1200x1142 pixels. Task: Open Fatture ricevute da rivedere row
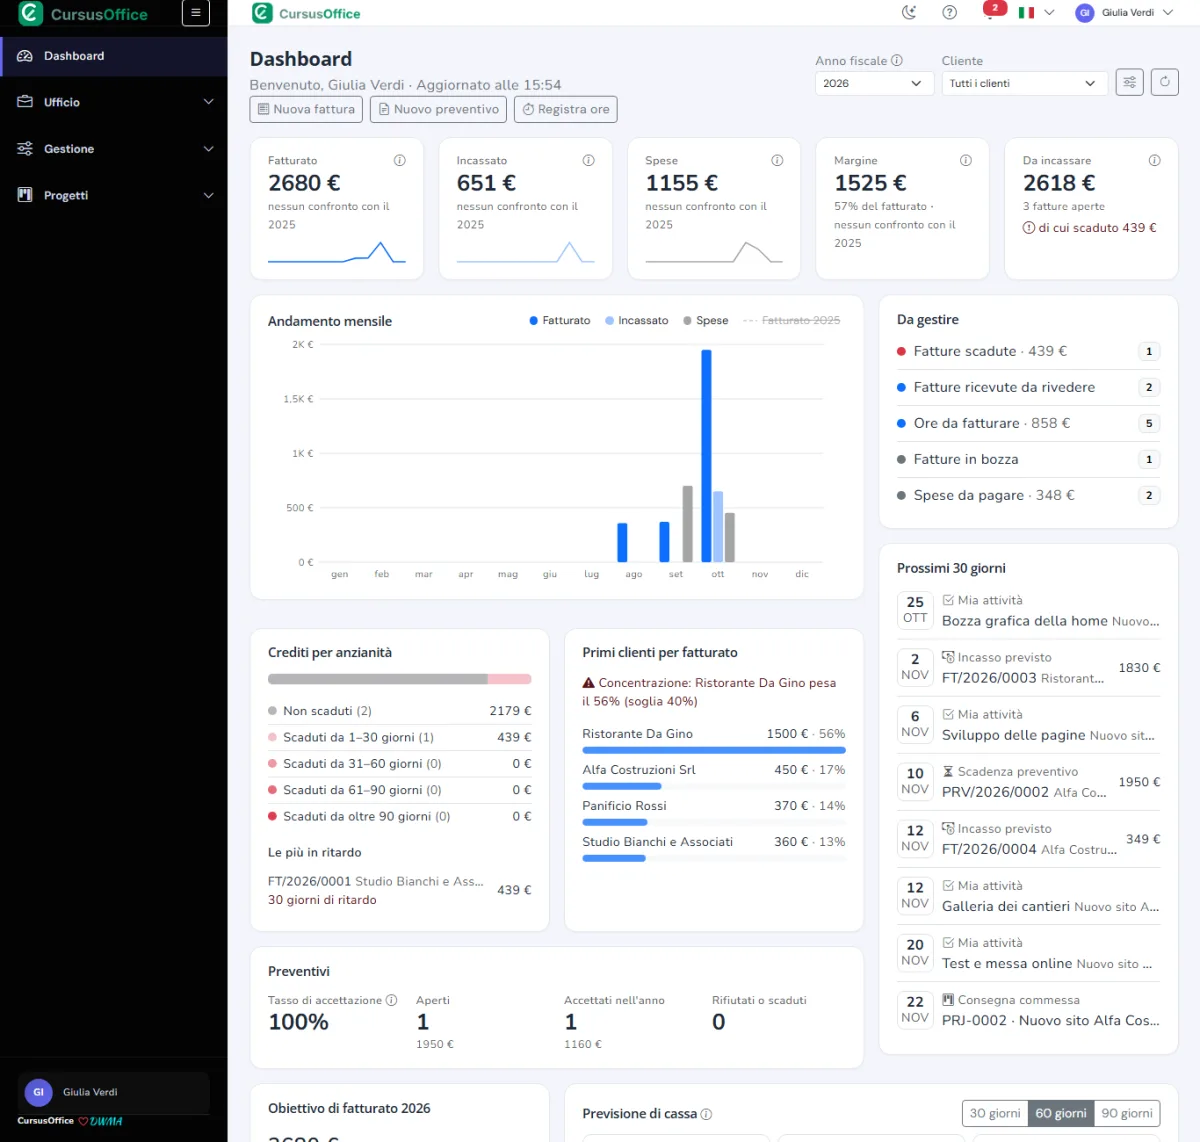pyautogui.click(x=1028, y=387)
